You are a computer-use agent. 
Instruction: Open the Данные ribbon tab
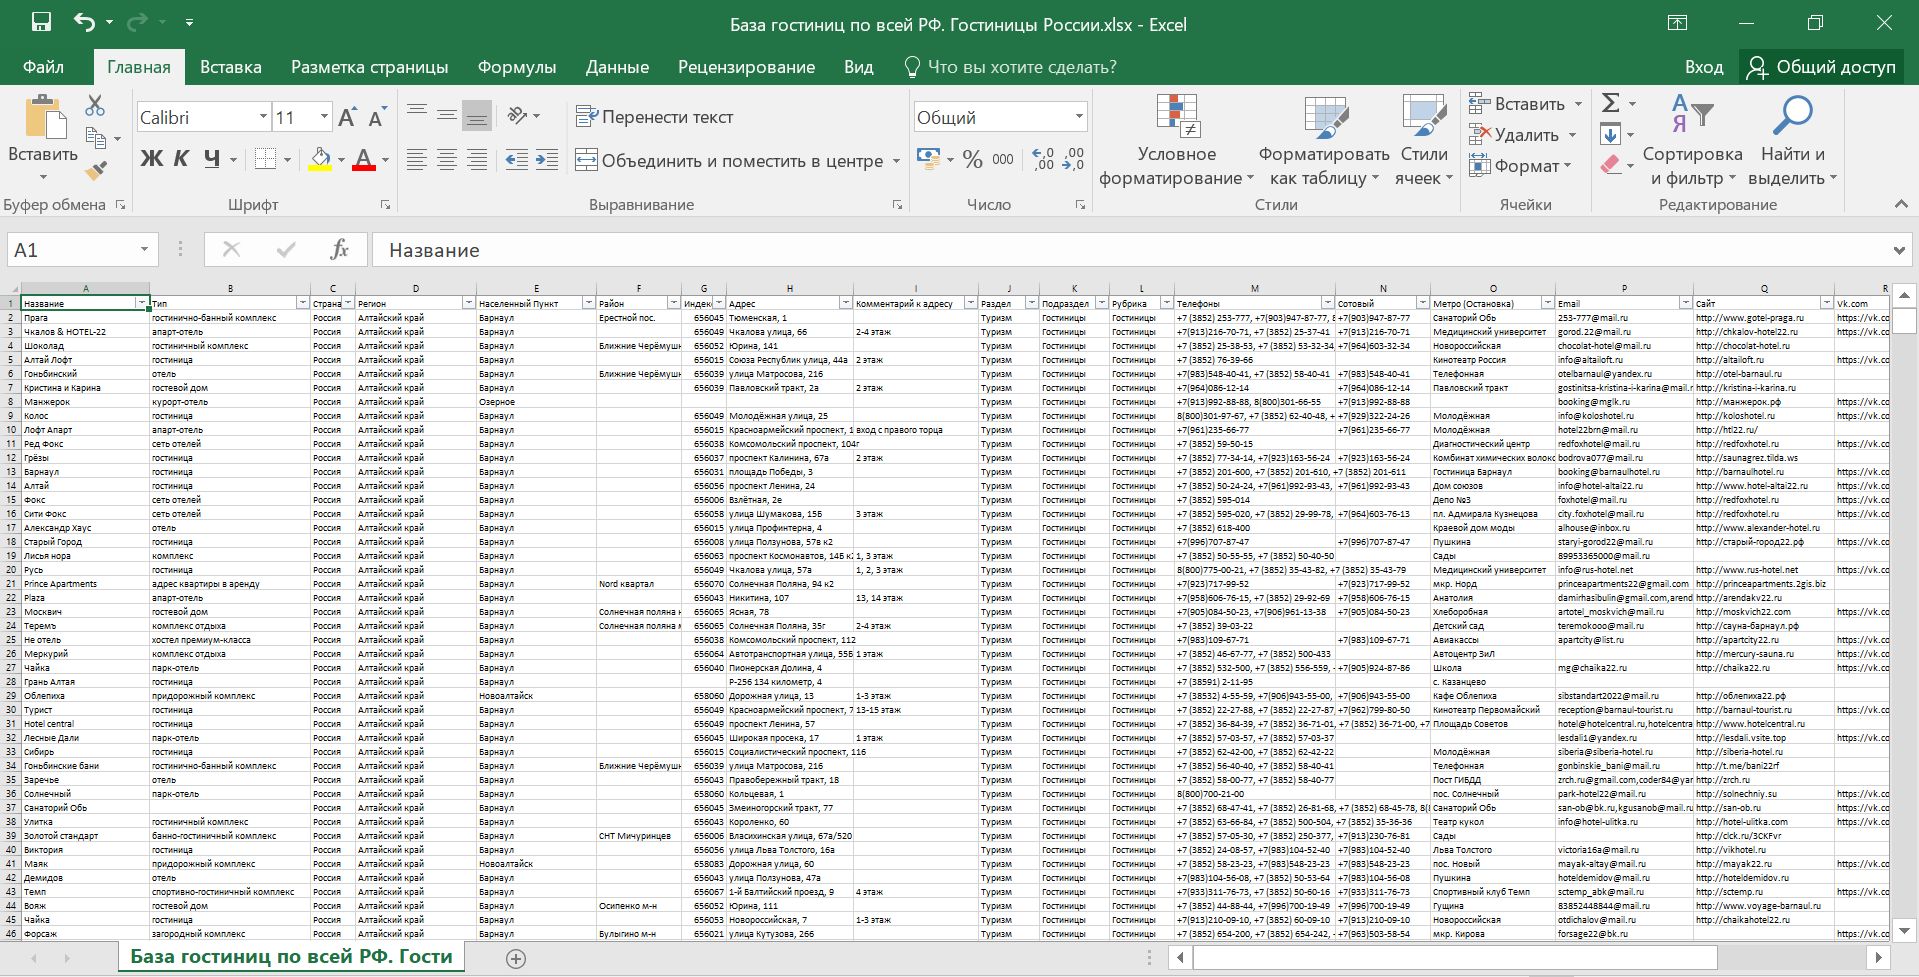tap(617, 67)
